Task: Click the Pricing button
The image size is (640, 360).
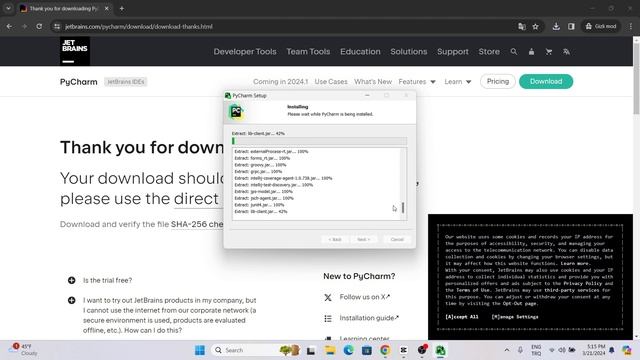Action: [x=498, y=81]
